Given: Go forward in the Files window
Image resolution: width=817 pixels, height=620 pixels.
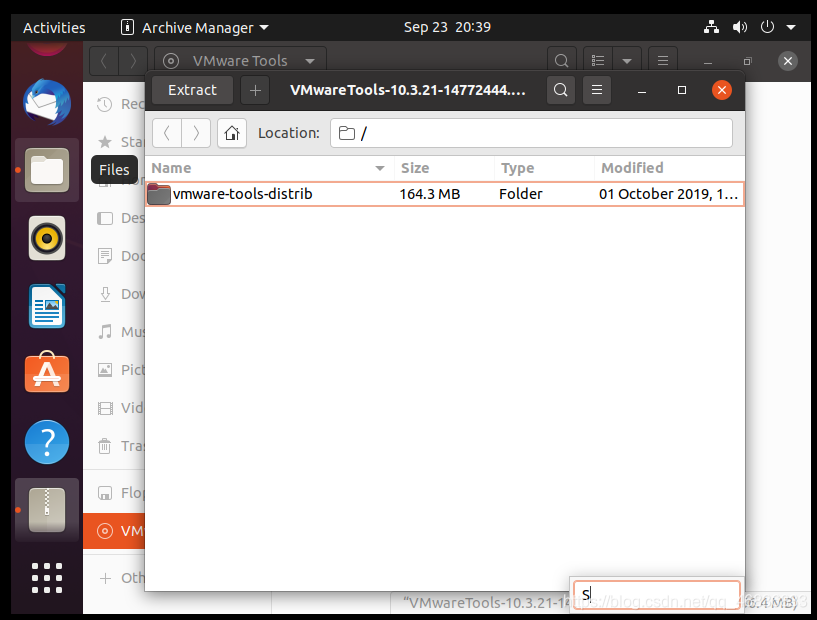Looking at the screenshot, I should point(133,61).
